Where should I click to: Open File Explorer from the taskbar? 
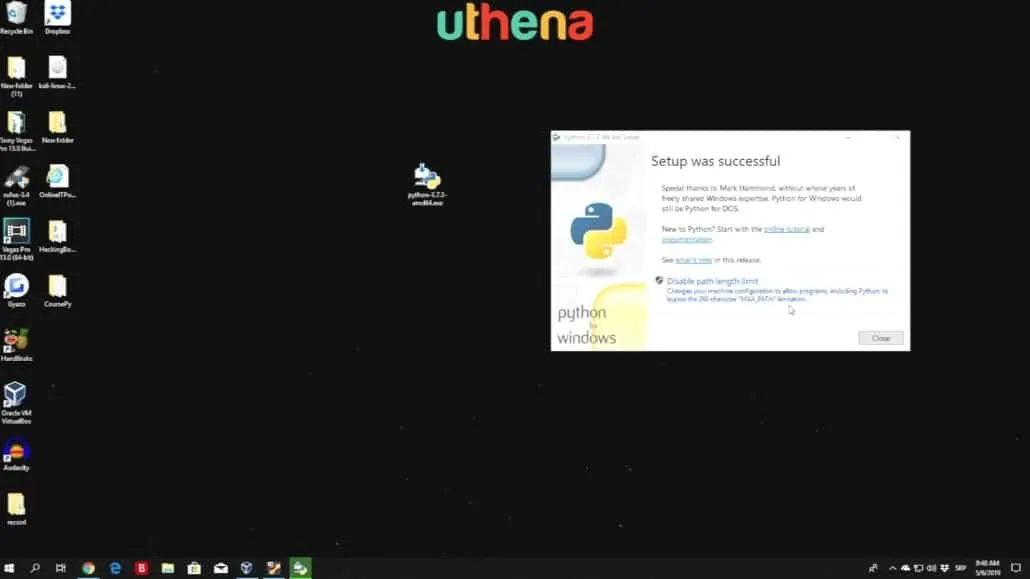[x=168, y=568]
